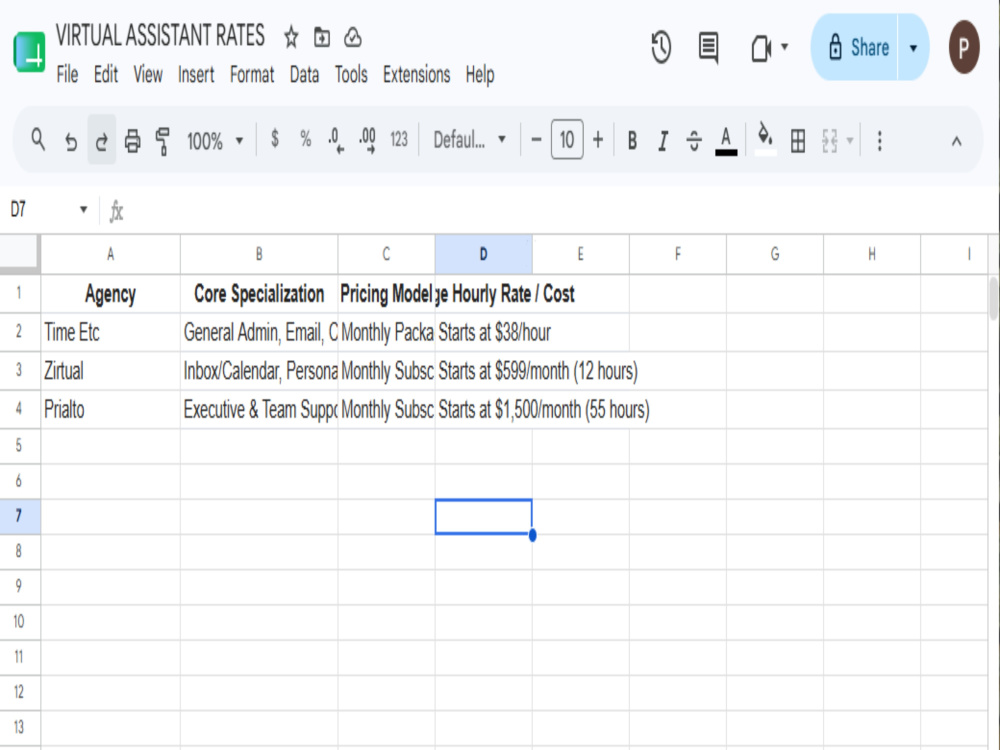Apply strikethrough formatting
This screenshot has height=750, width=1000.
tap(694, 140)
